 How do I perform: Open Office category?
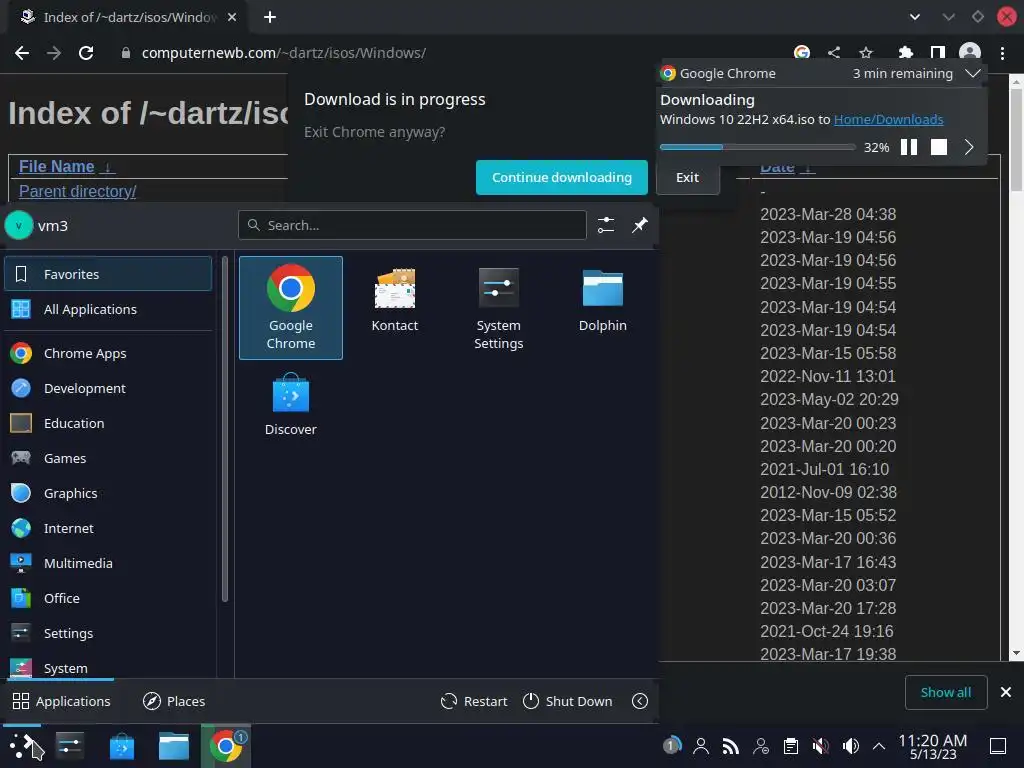[x=108, y=598]
